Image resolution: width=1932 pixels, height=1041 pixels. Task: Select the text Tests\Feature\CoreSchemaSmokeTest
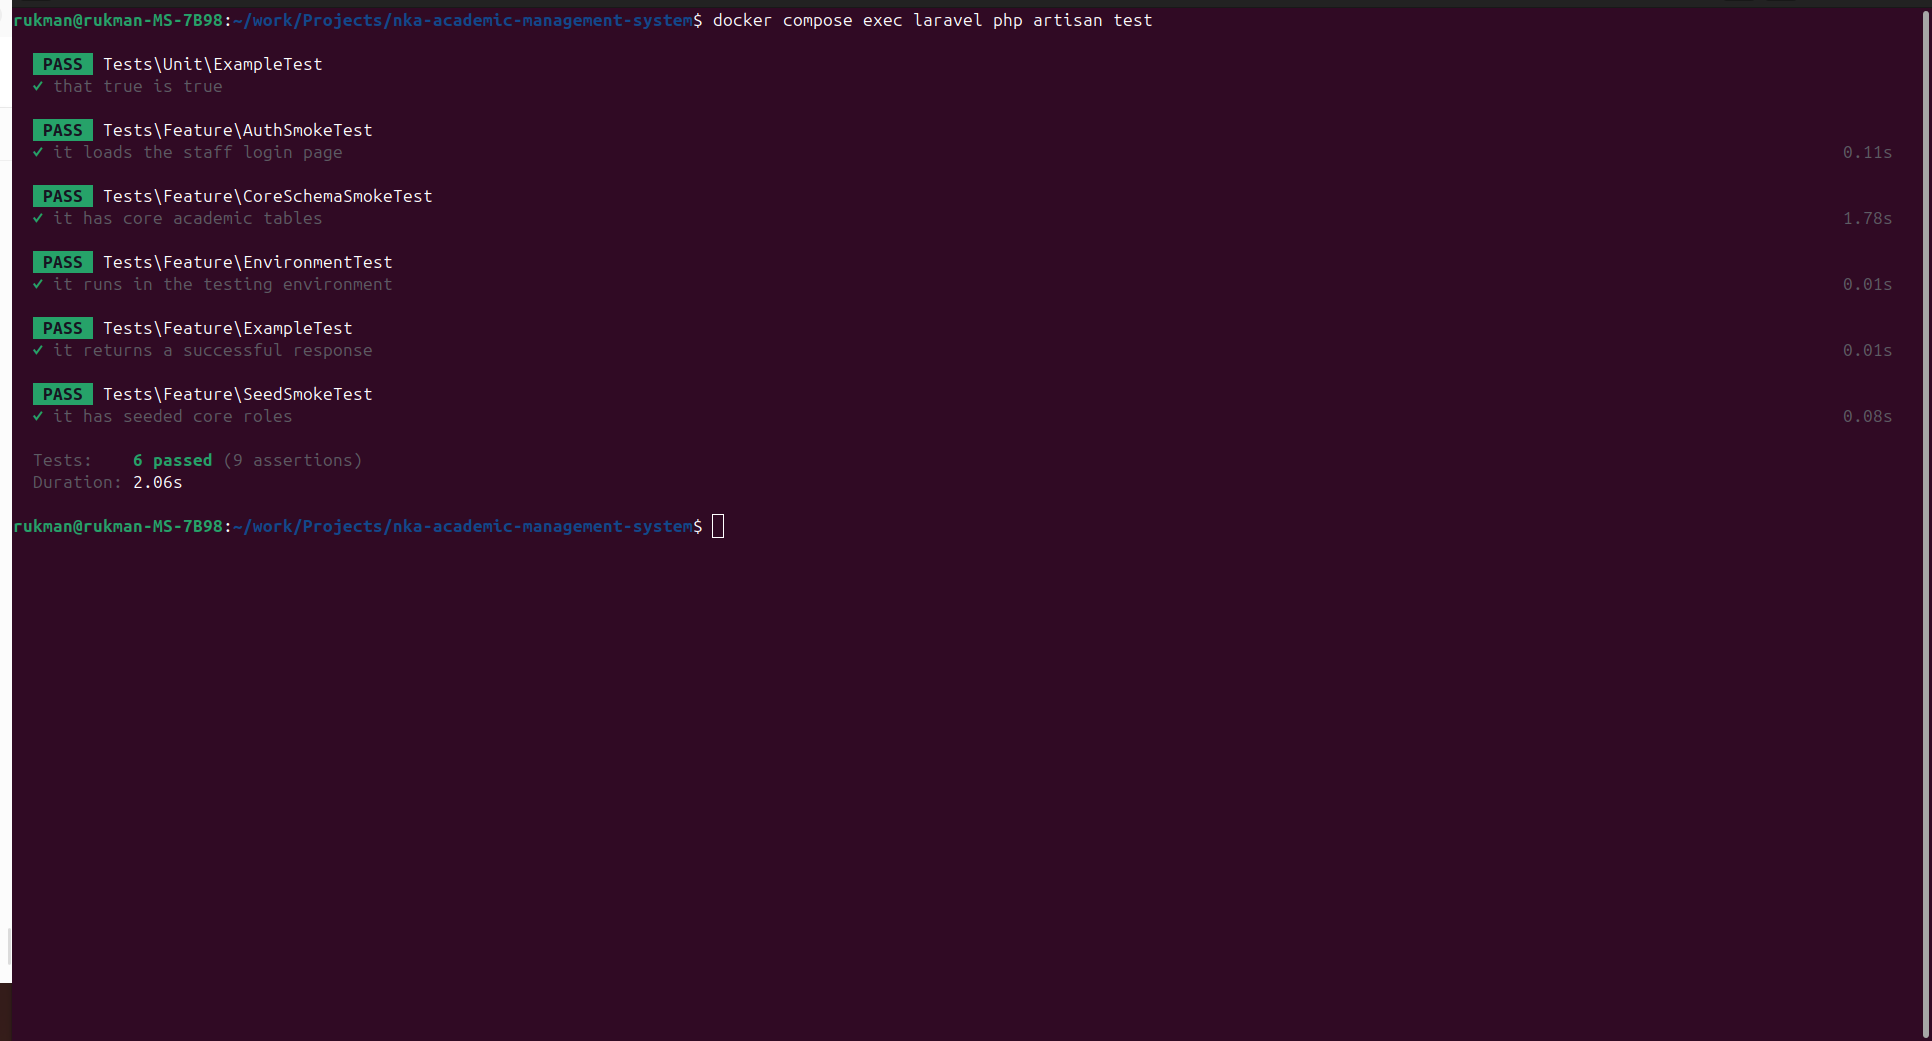click(x=268, y=196)
